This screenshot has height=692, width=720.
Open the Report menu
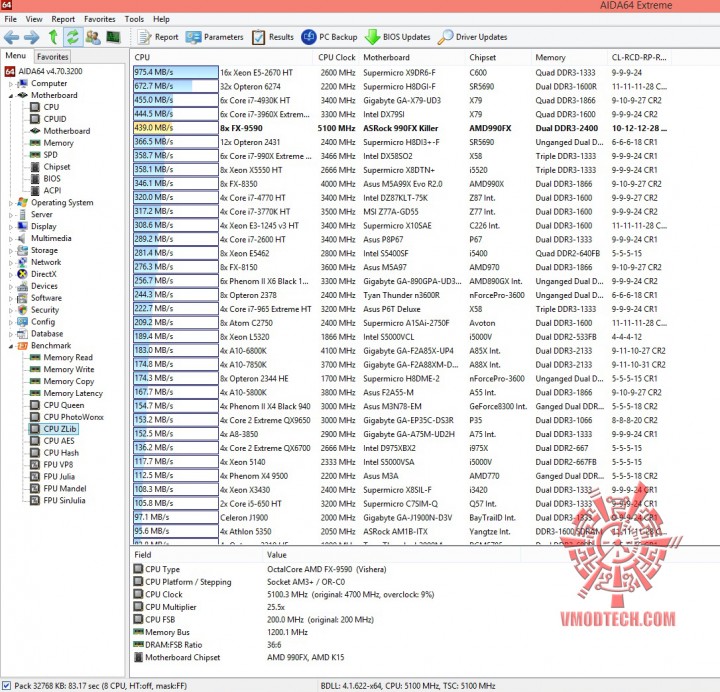click(63, 19)
